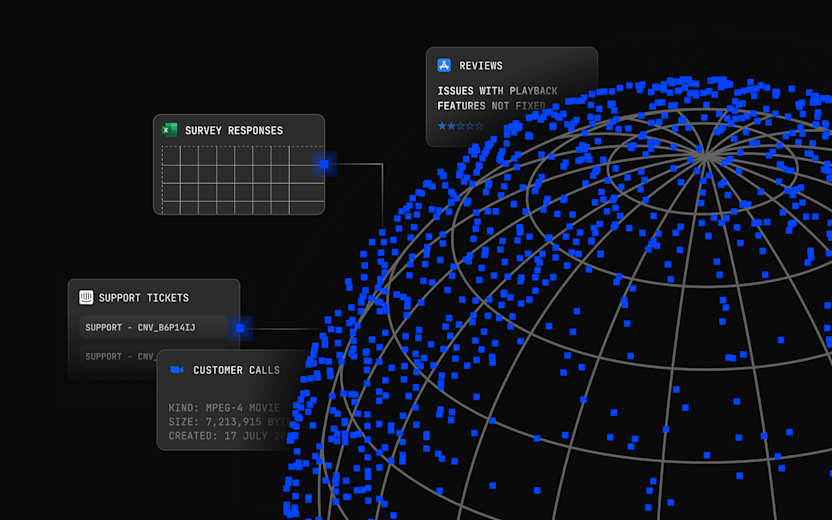Click the CUSTOMER CALLS heading
This screenshot has height=520, width=832.
click(236, 370)
